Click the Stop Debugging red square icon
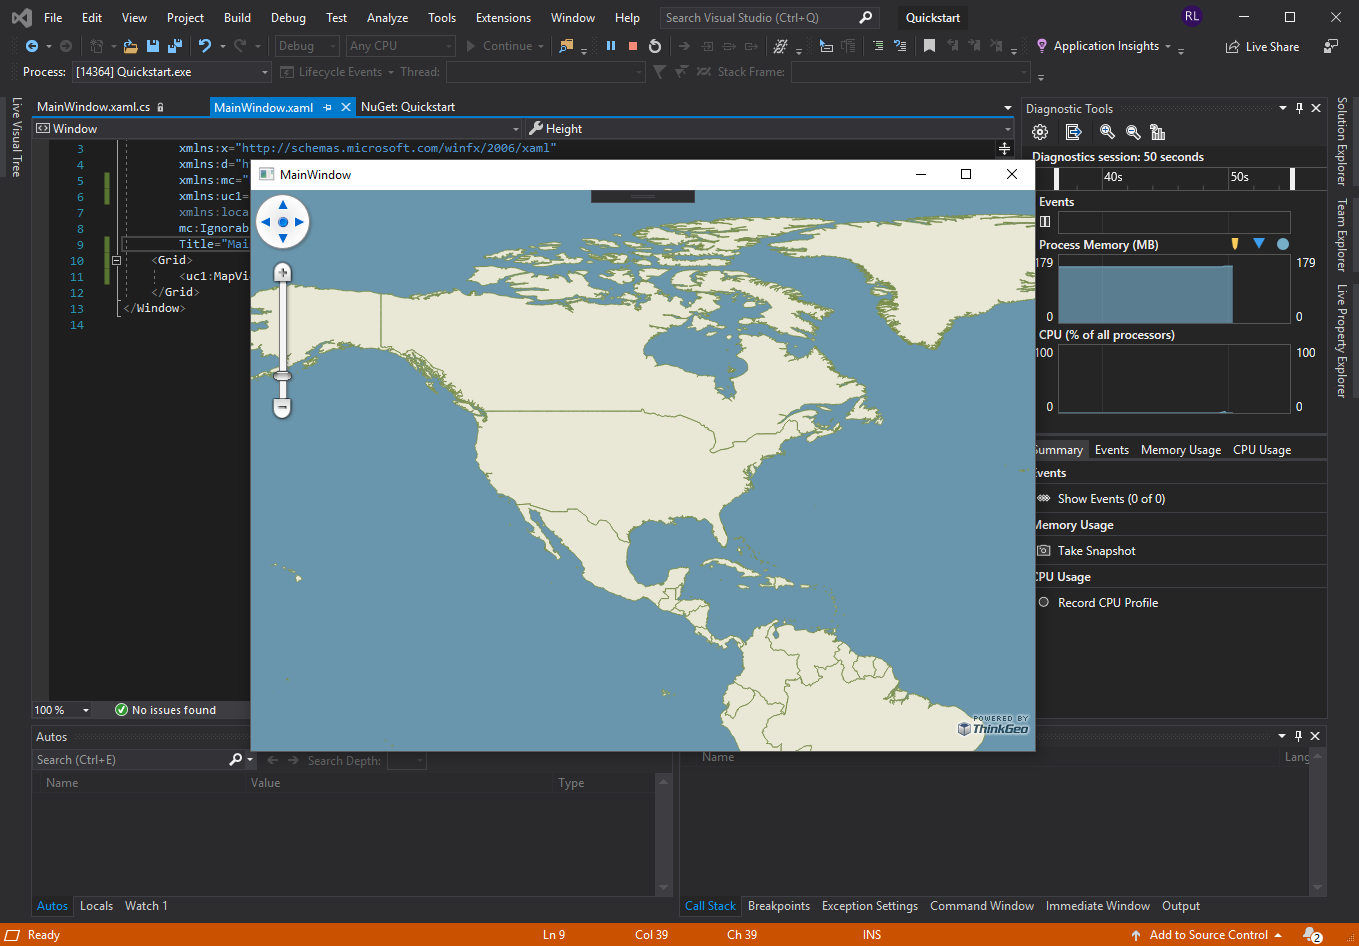Screen dimensions: 1359x946 632,45
